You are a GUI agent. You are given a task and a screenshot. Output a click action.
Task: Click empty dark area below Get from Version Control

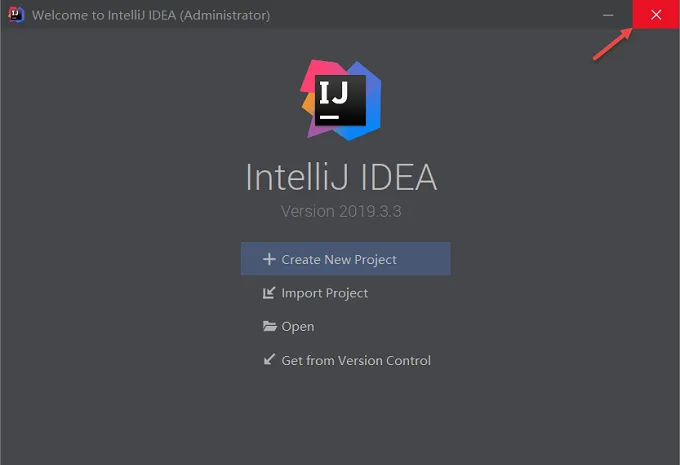345,412
